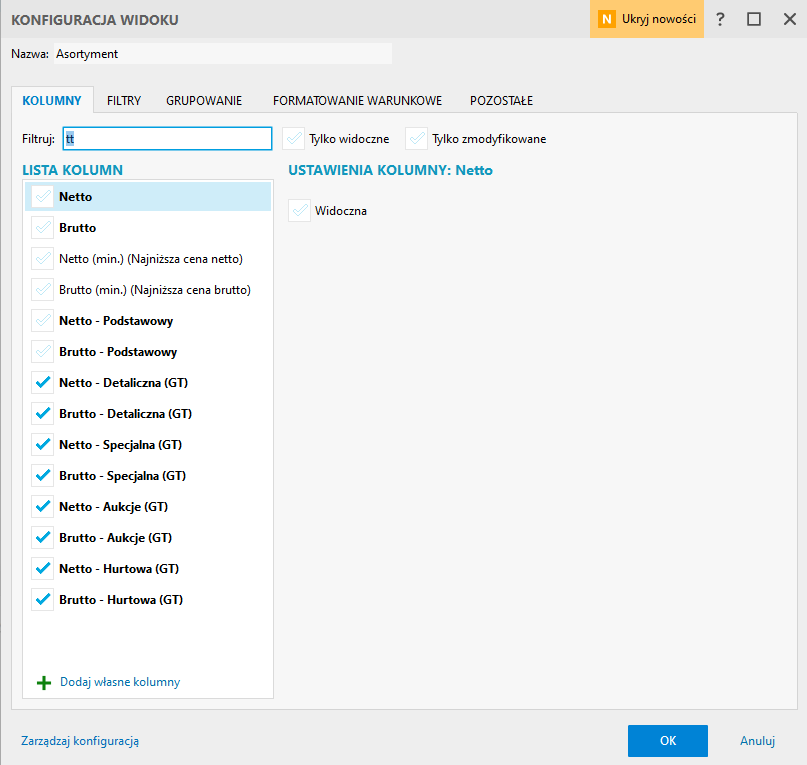This screenshot has width=807, height=765.
Task: Open Zarządzaj konfiguracją link
Action: tap(80, 741)
